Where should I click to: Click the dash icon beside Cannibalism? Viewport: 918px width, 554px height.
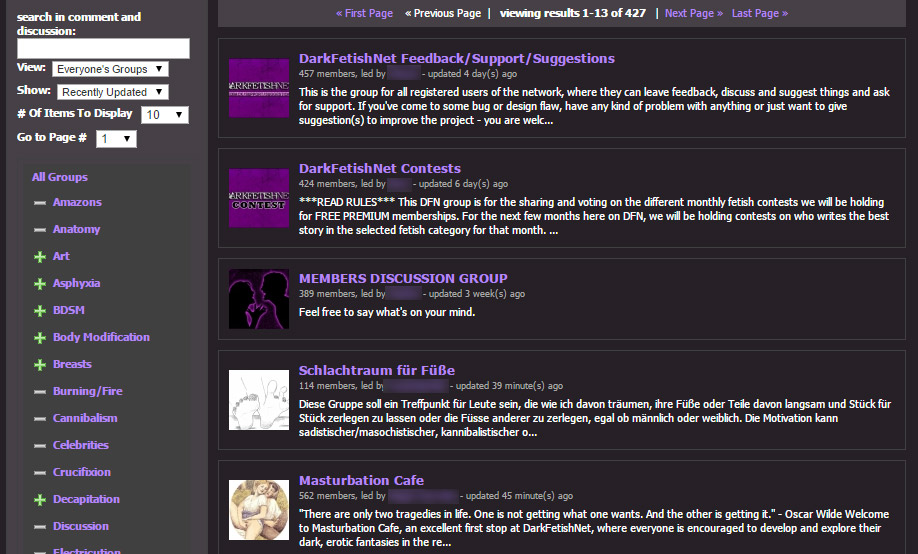40,419
